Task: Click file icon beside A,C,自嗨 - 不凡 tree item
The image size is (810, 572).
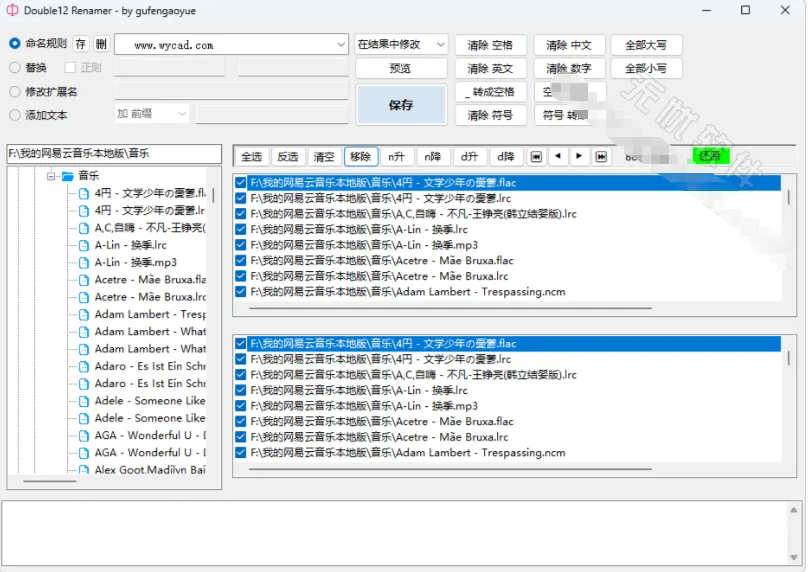Action: [x=84, y=228]
